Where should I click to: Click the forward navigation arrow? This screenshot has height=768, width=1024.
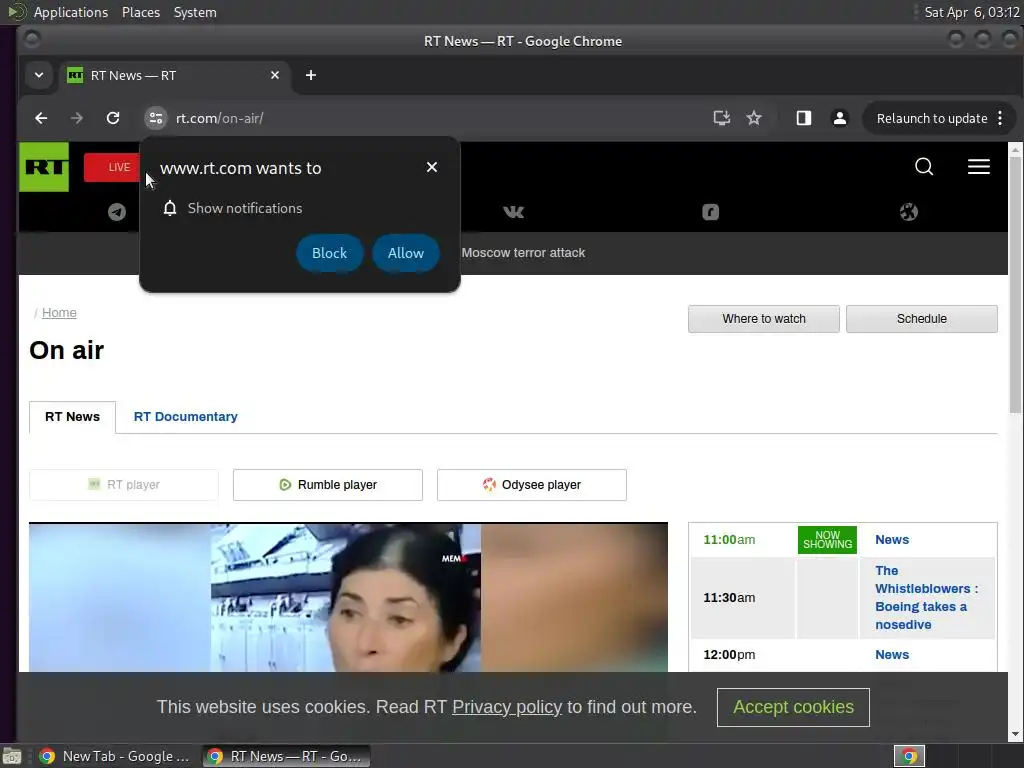coord(77,118)
